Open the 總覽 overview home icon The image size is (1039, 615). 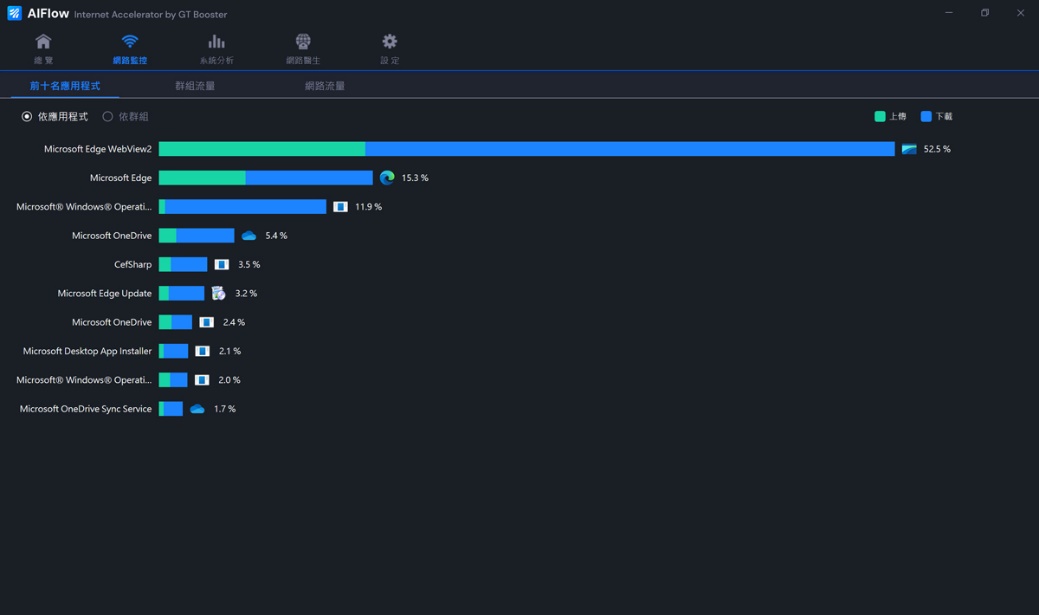(x=43, y=42)
